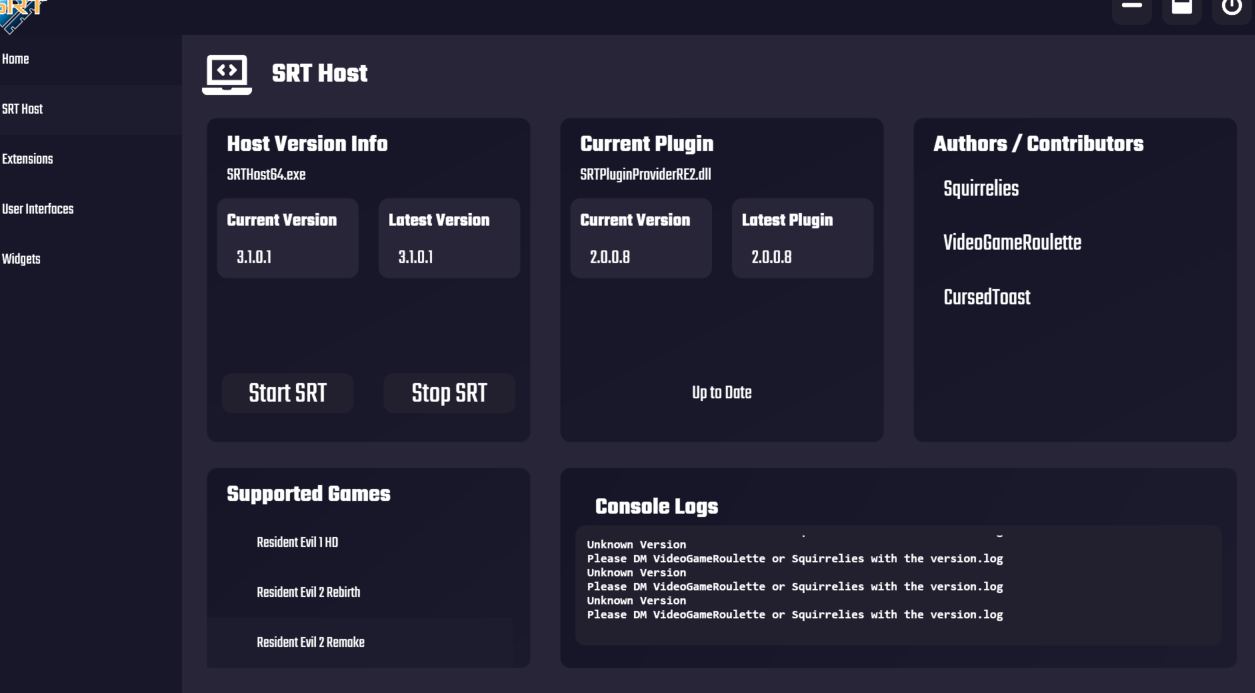Image resolution: width=1255 pixels, height=693 pixels.
Task: Select Resident Evil 2 Rebirth game
Action: pyautogui.click(x=360, y=592)
